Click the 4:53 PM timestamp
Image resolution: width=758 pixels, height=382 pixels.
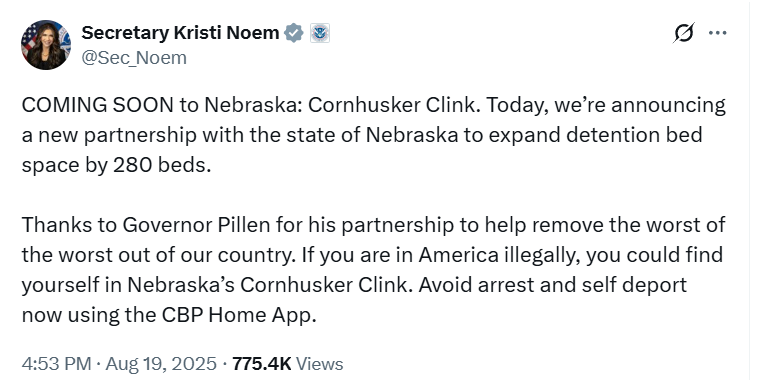pos(56,364)
